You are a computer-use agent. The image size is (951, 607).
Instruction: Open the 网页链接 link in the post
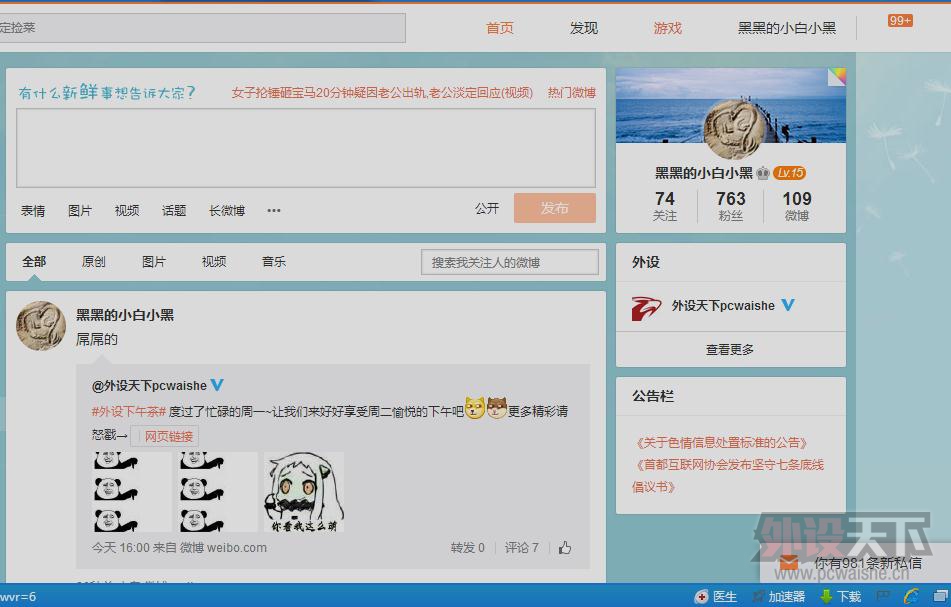(x=164, y=436)
